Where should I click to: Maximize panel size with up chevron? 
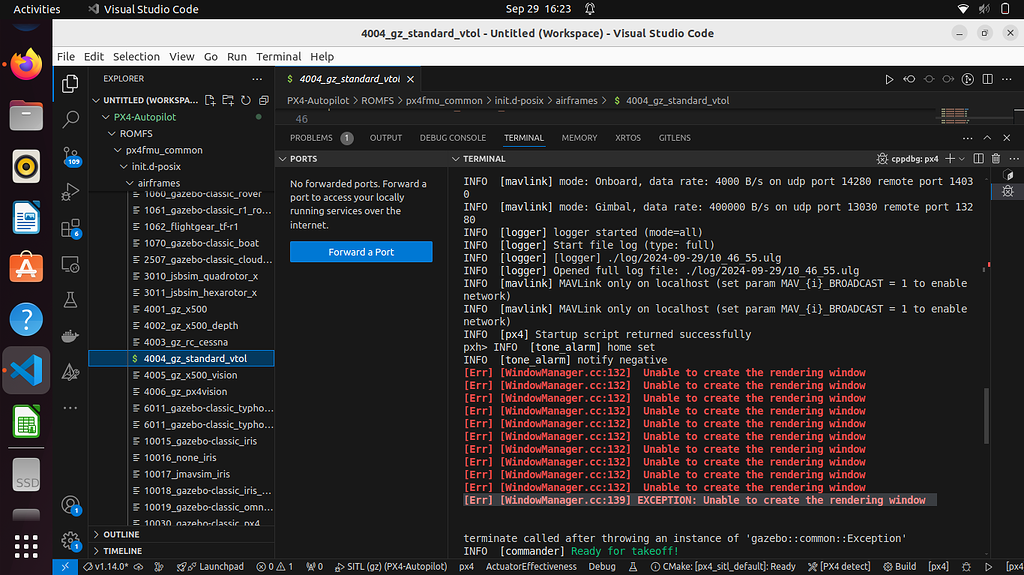coord(987,138)
